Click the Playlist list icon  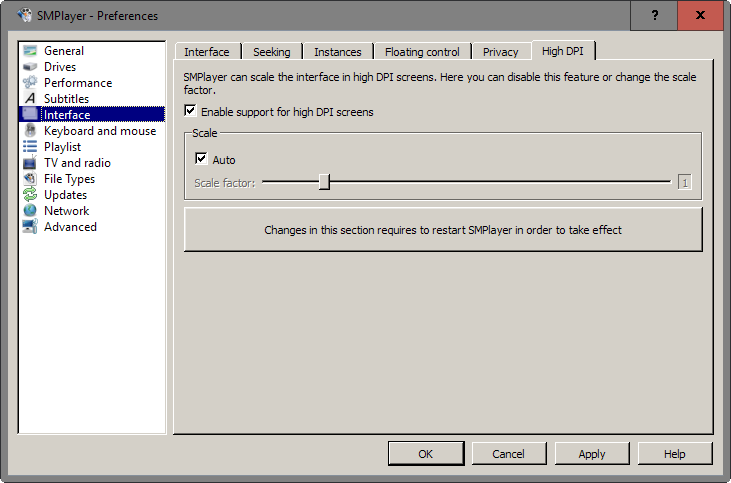(x=30, y=146)
